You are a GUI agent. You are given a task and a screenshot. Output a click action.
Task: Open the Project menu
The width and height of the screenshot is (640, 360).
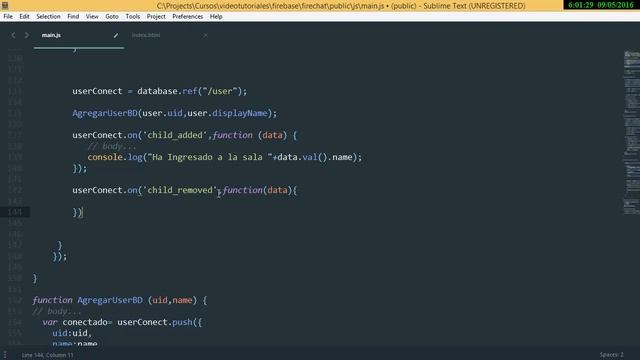click(x=156, y=16)
